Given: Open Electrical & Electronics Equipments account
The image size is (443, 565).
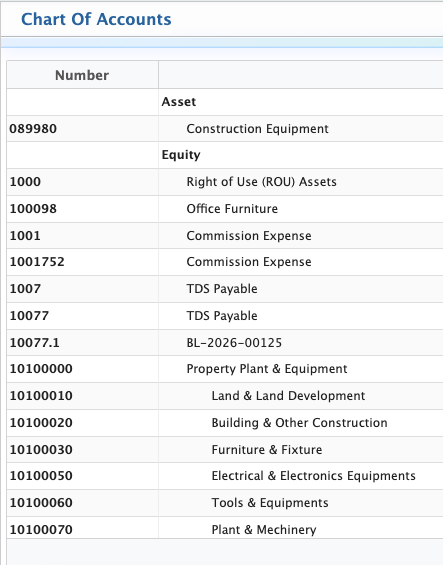Looking at the screenshot, I should coord(313,476).
